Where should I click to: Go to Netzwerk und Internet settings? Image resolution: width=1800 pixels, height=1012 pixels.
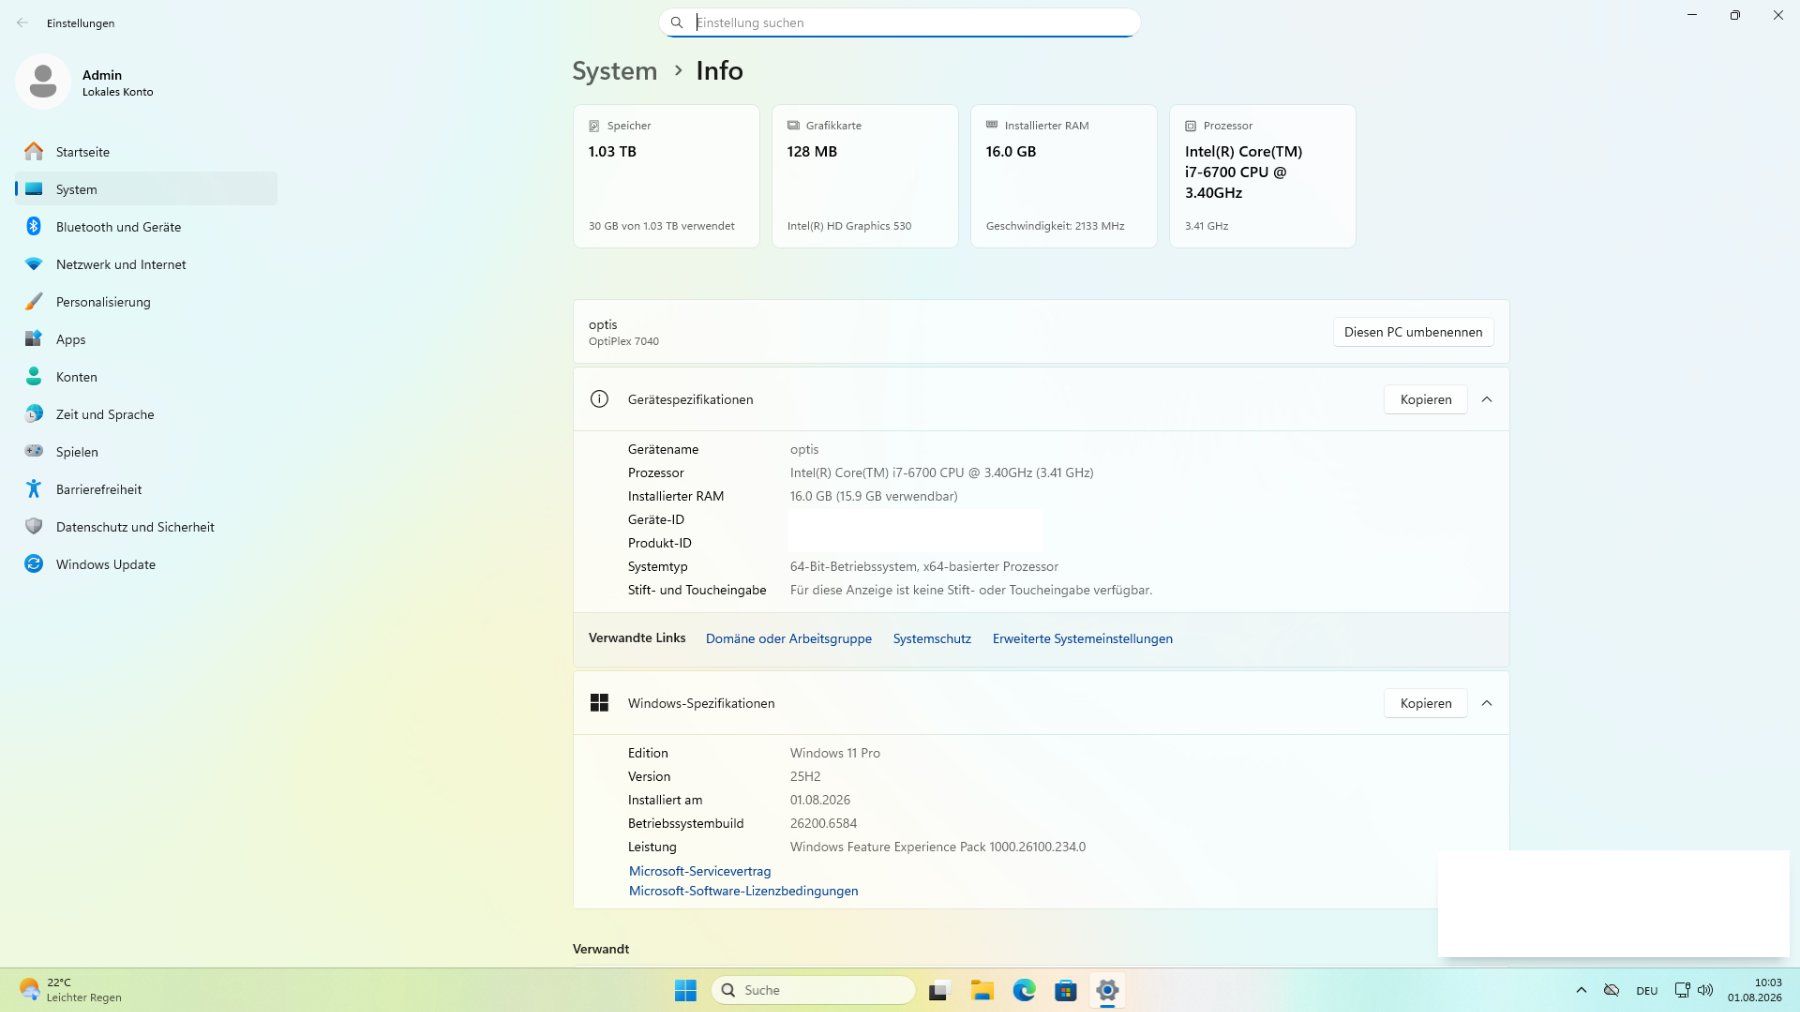click(x=146, y=264)
